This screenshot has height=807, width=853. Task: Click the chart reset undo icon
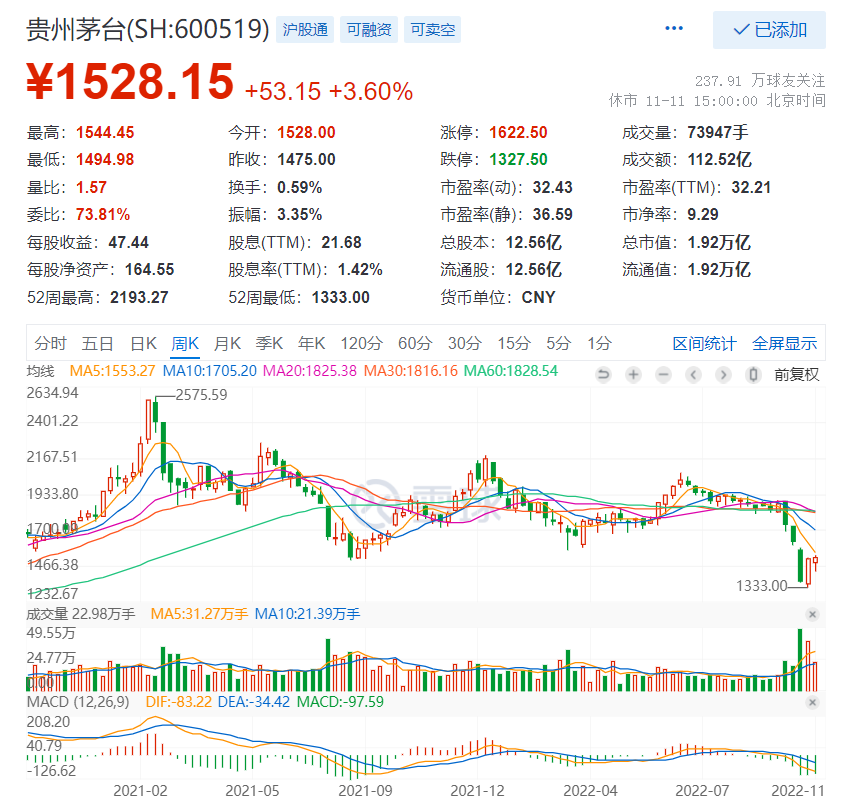(x=603, y=374)
